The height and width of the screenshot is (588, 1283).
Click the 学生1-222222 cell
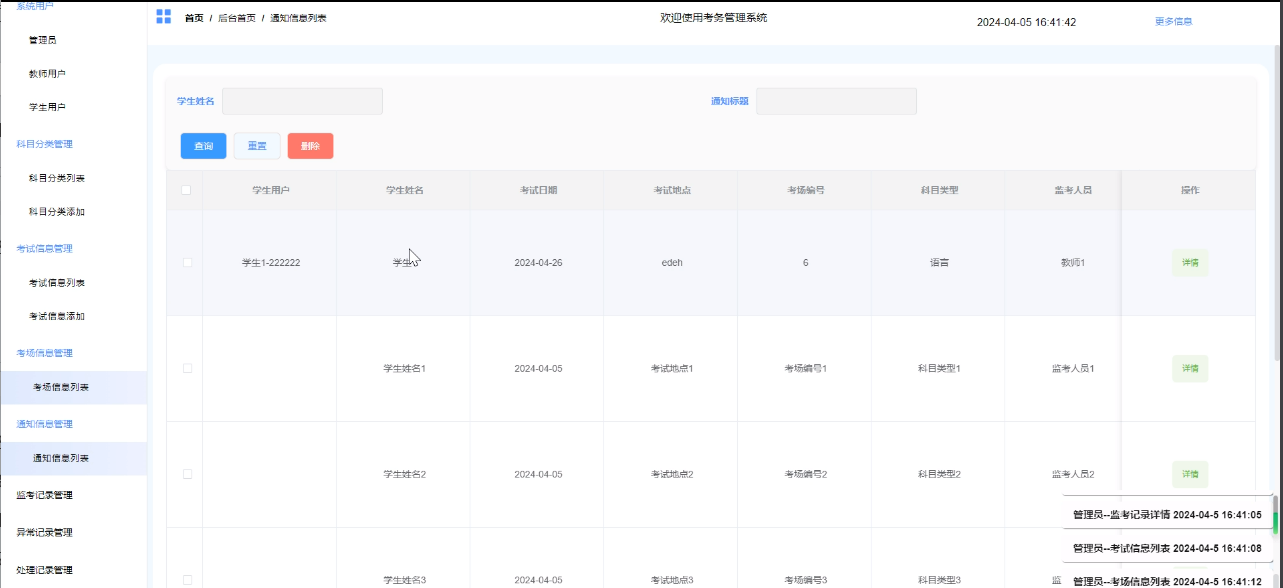[271, 263]
